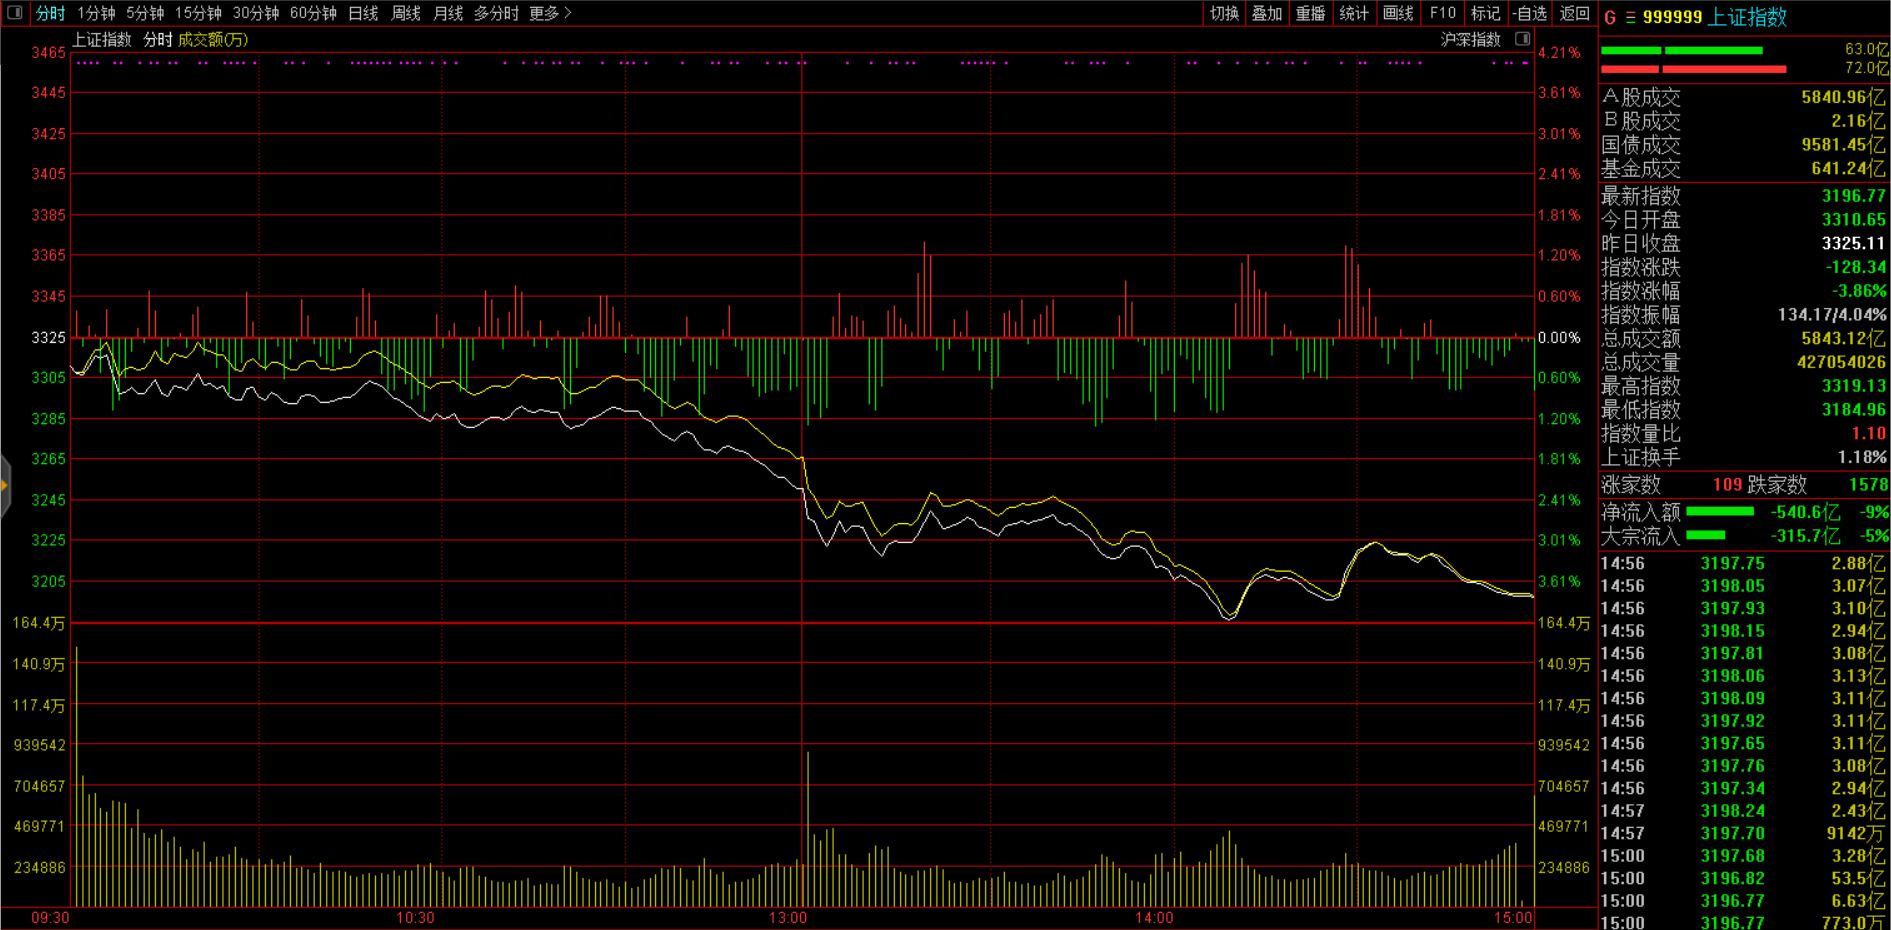Switch to 月线 monthly chart
This screenshot has width=1891, height=930.
[x=448, y=13]
